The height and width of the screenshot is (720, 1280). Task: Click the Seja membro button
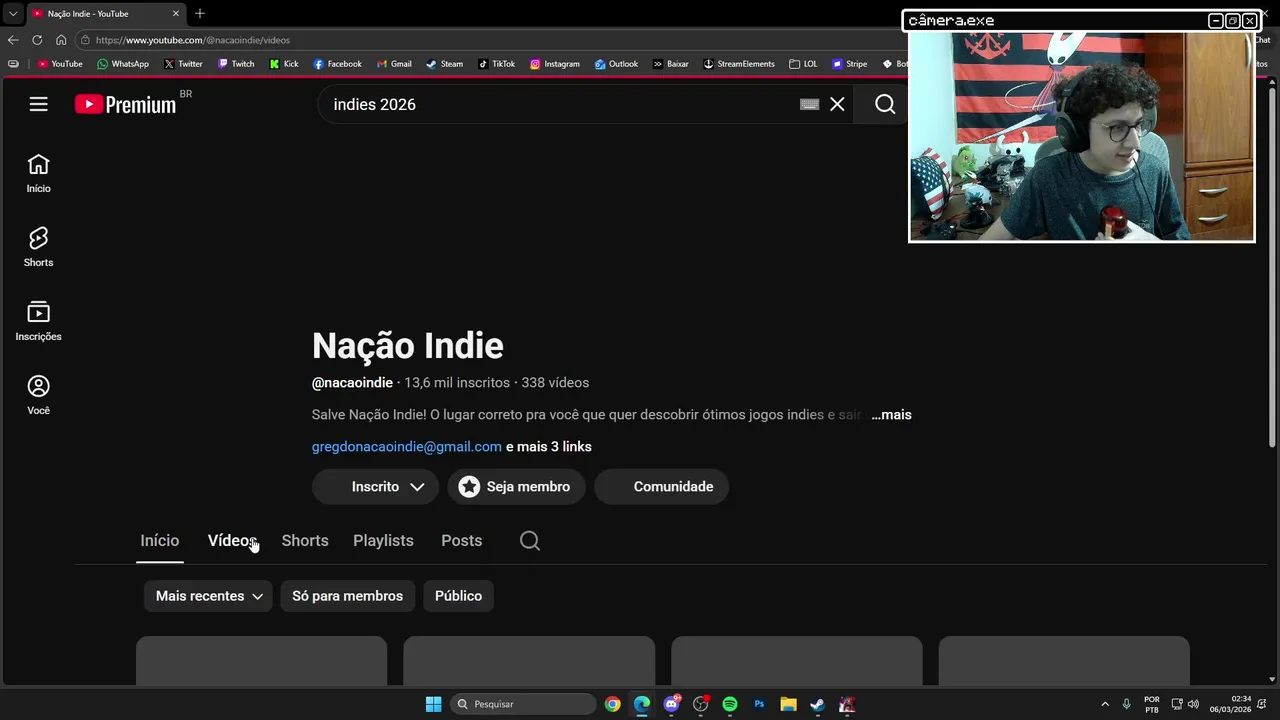tap(516, 487)
